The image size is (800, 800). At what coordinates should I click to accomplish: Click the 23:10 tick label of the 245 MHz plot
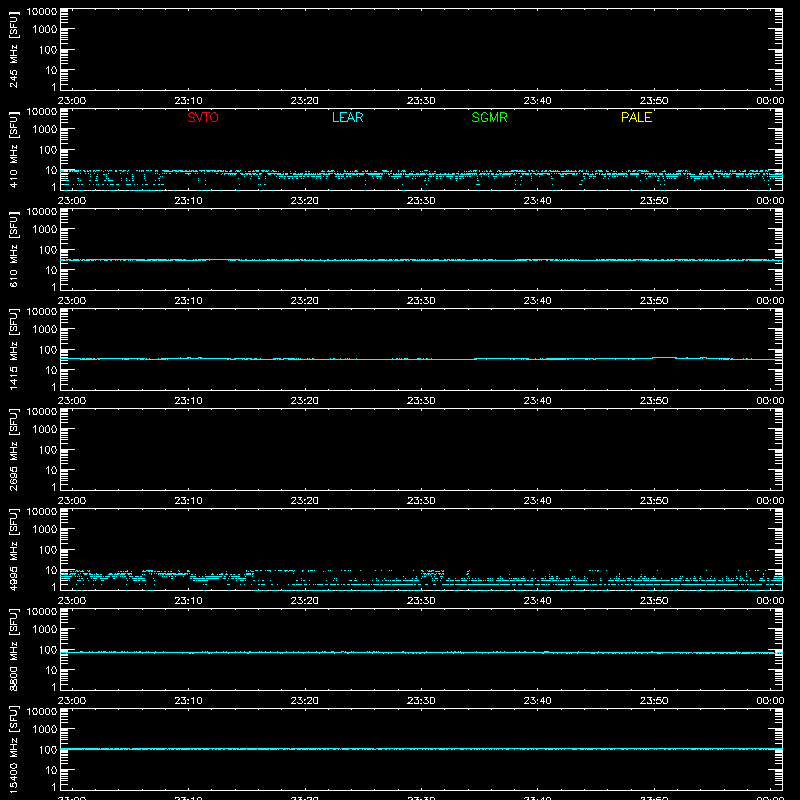(x=188, y=101)
